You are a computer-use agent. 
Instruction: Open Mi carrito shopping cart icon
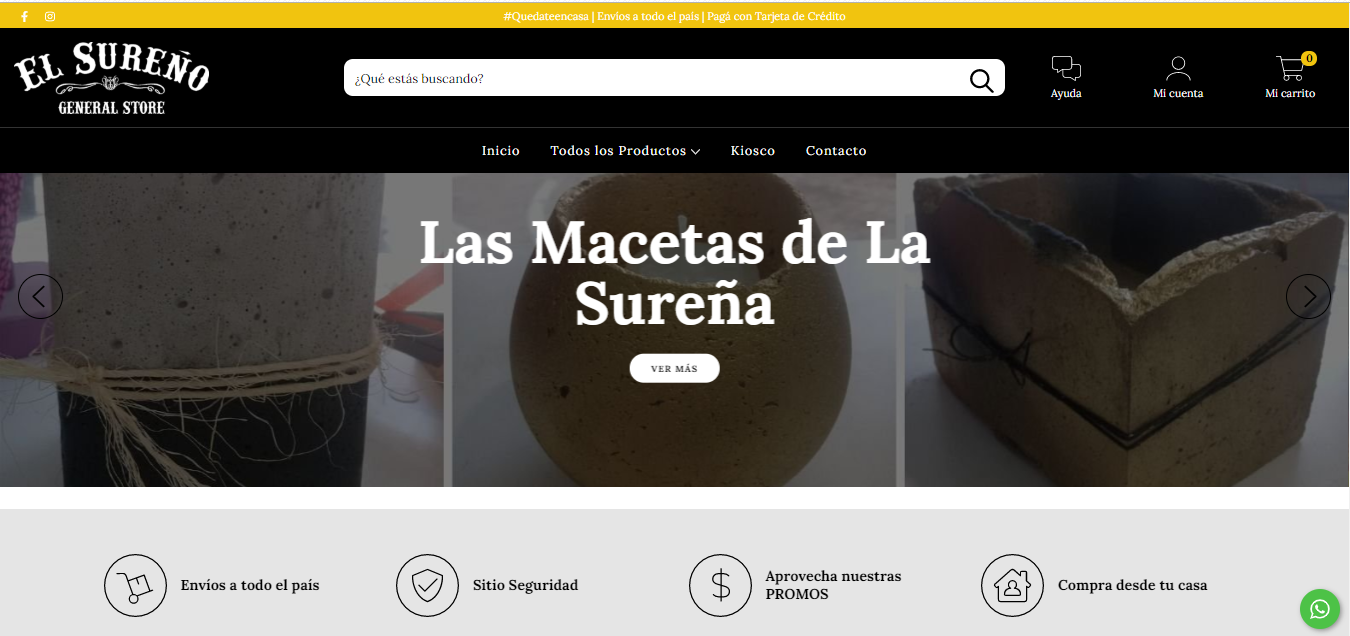[1291, 68]
